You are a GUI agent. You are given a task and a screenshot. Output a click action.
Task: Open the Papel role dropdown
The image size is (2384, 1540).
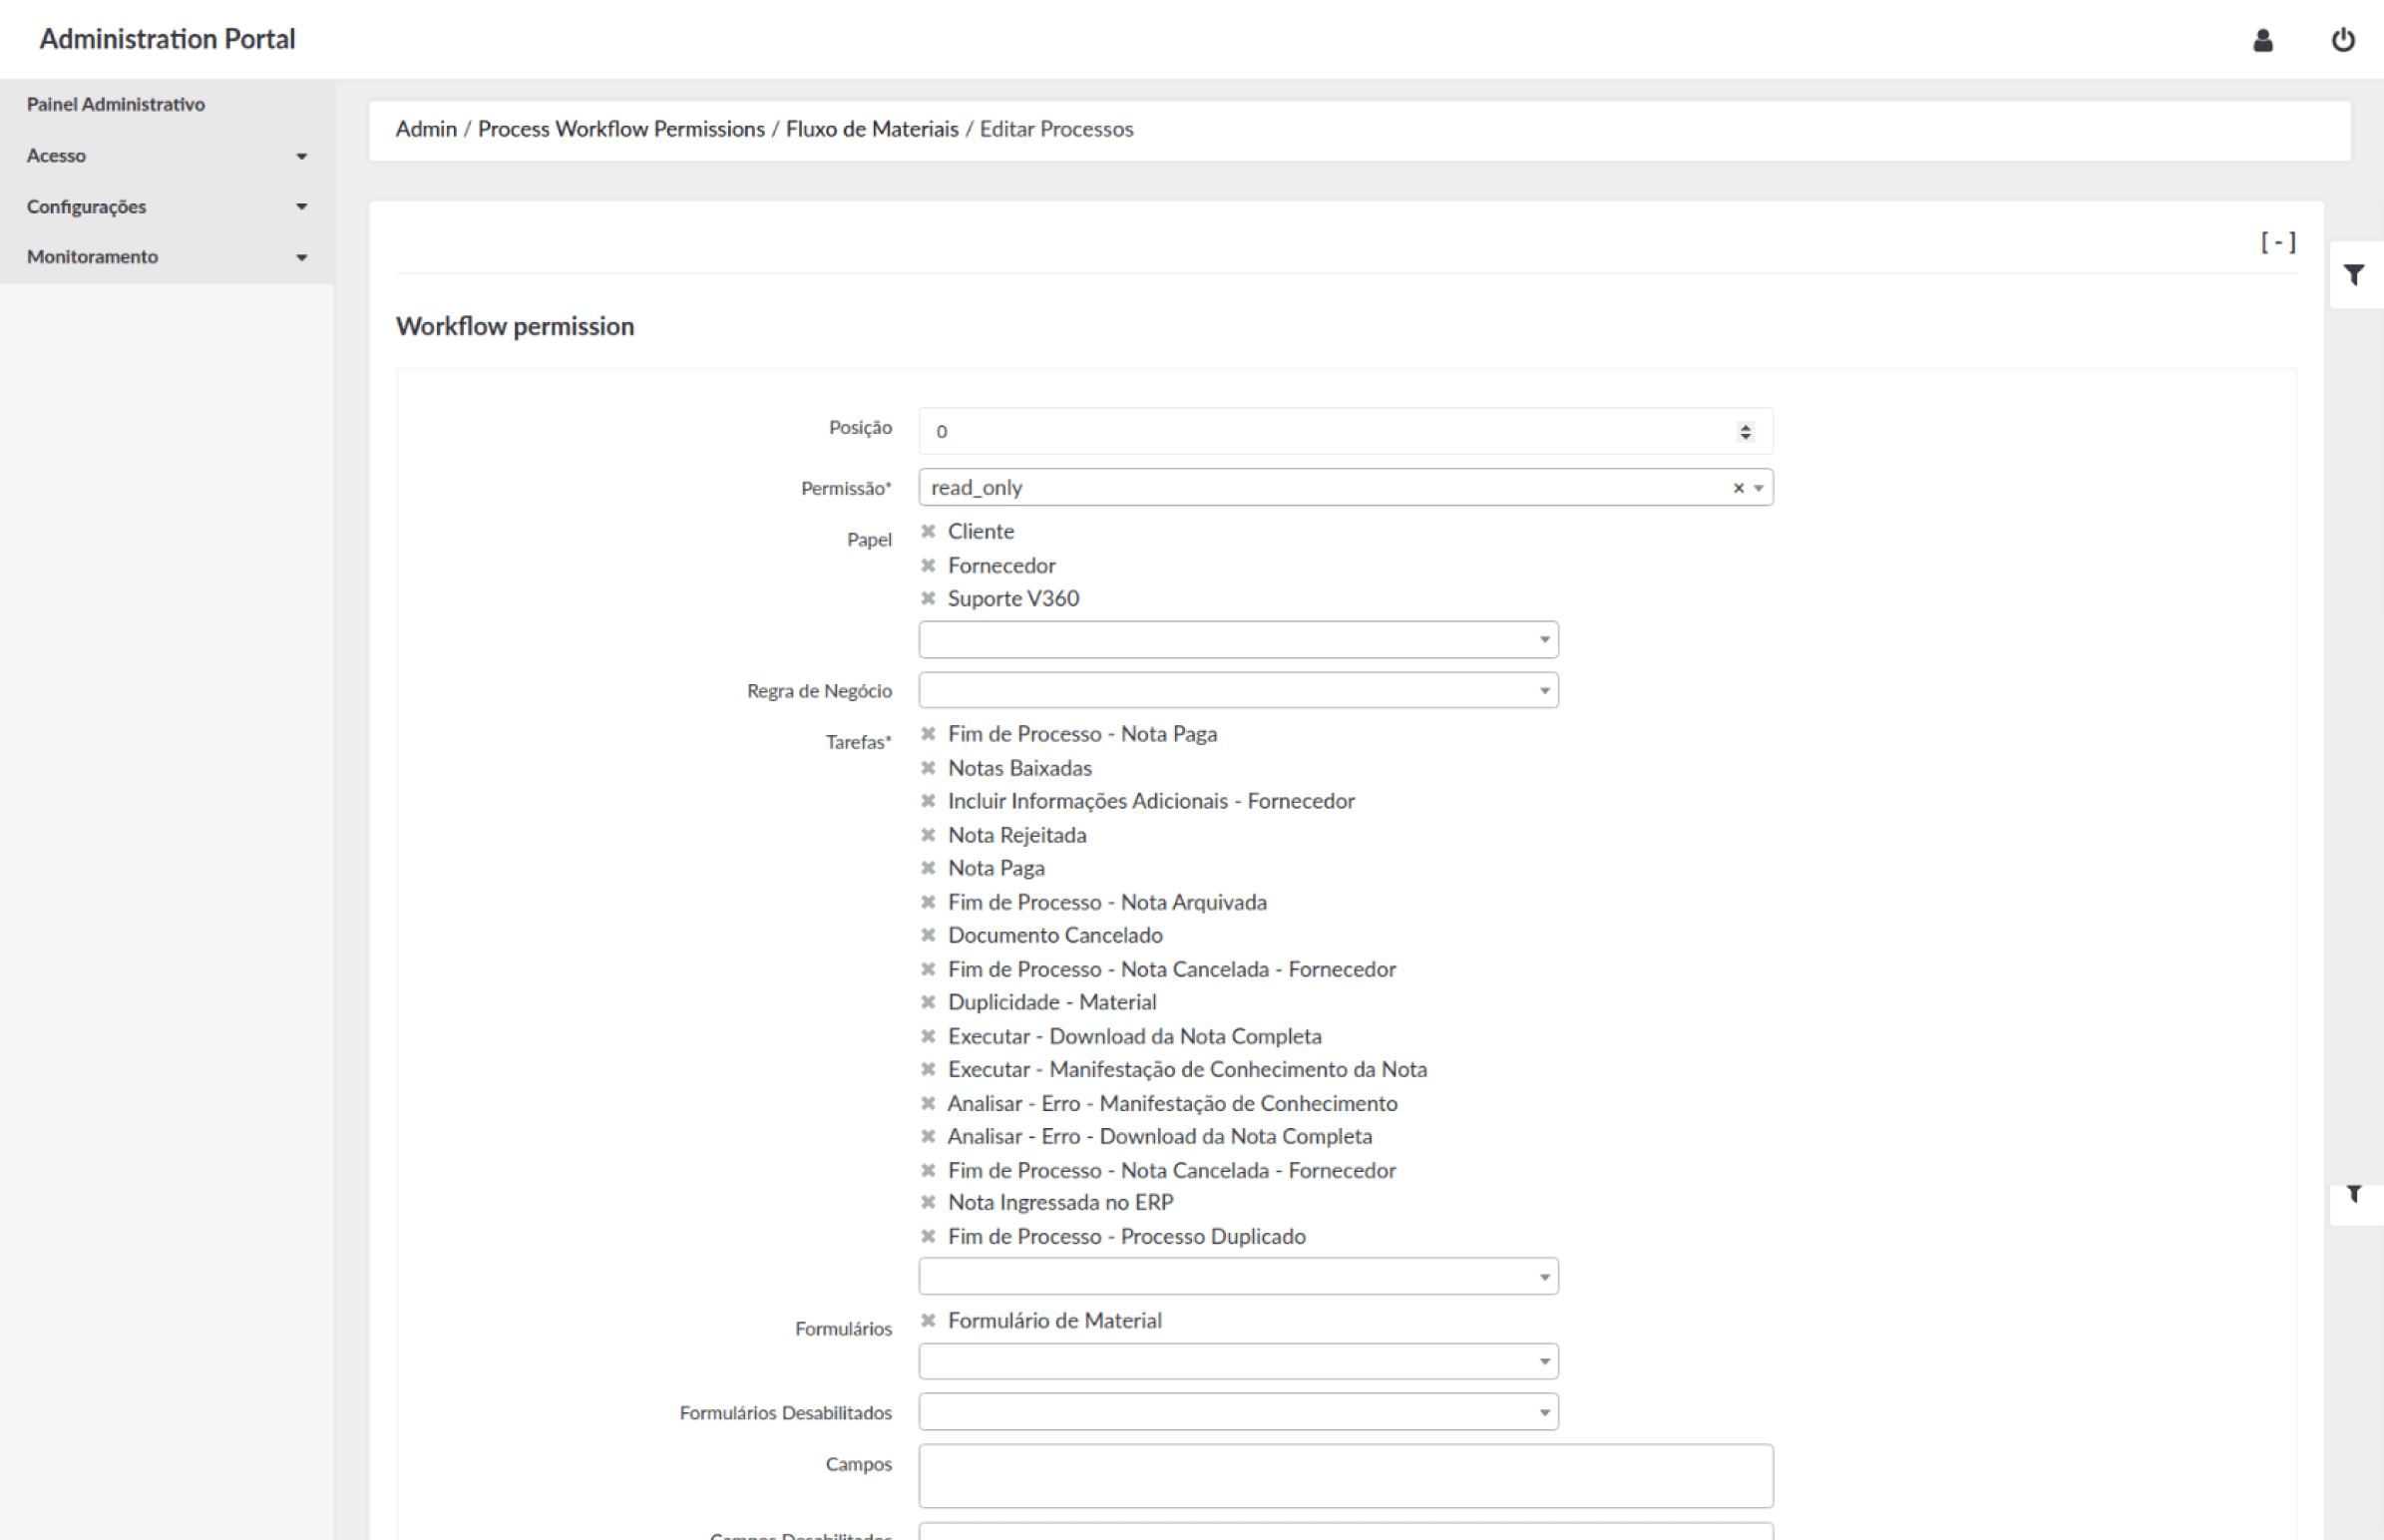[1238, 639]
